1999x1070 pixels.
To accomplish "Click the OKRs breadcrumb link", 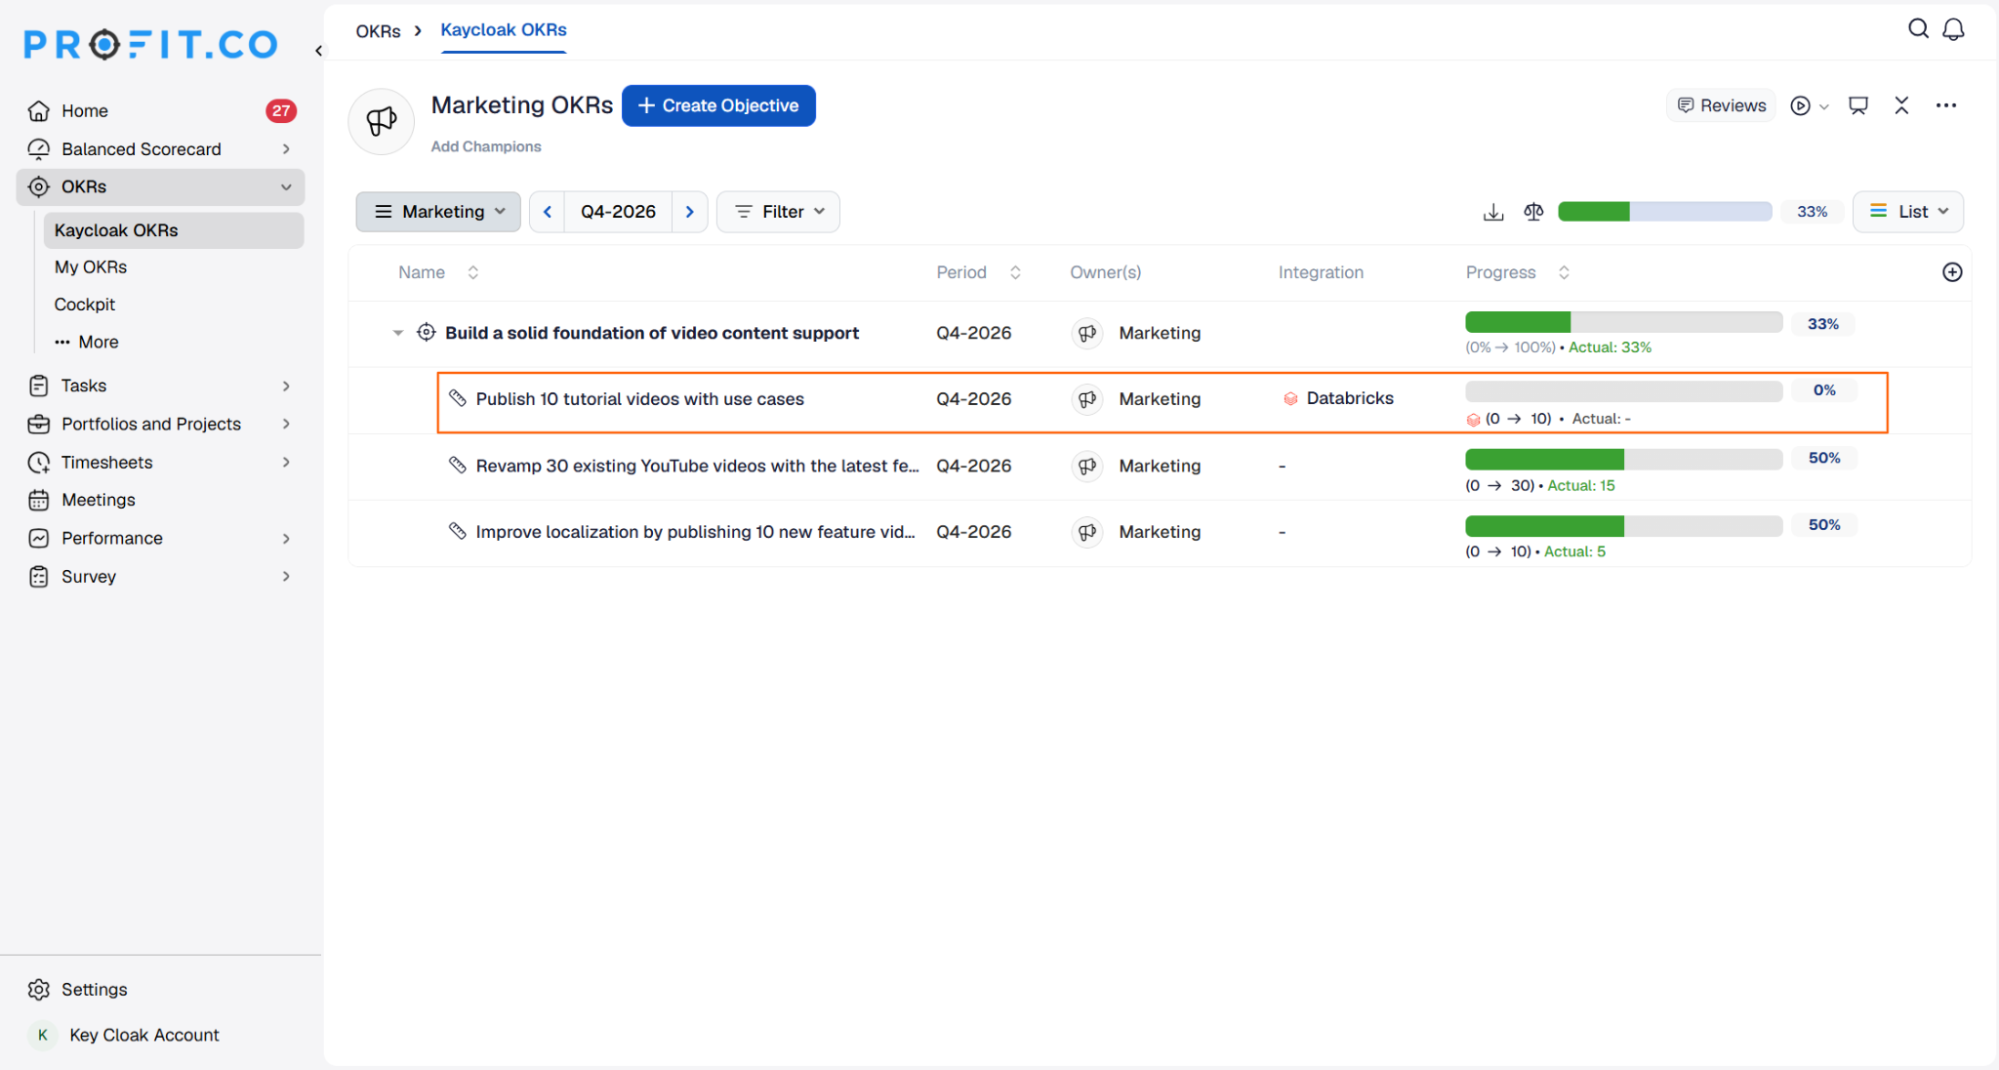I will click(378, 31).
